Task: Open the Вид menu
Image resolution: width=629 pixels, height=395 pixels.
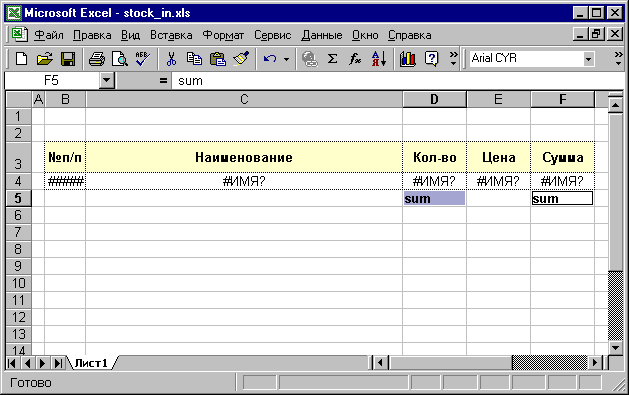Action: pos(131,35)
